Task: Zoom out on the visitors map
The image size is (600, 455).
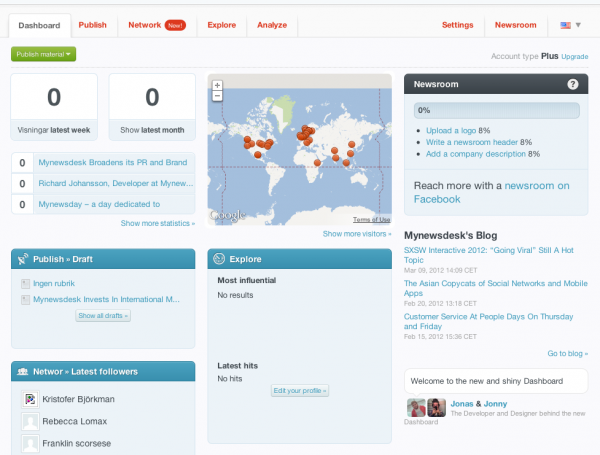Action: pyautogui.click(x=217, y=96)
